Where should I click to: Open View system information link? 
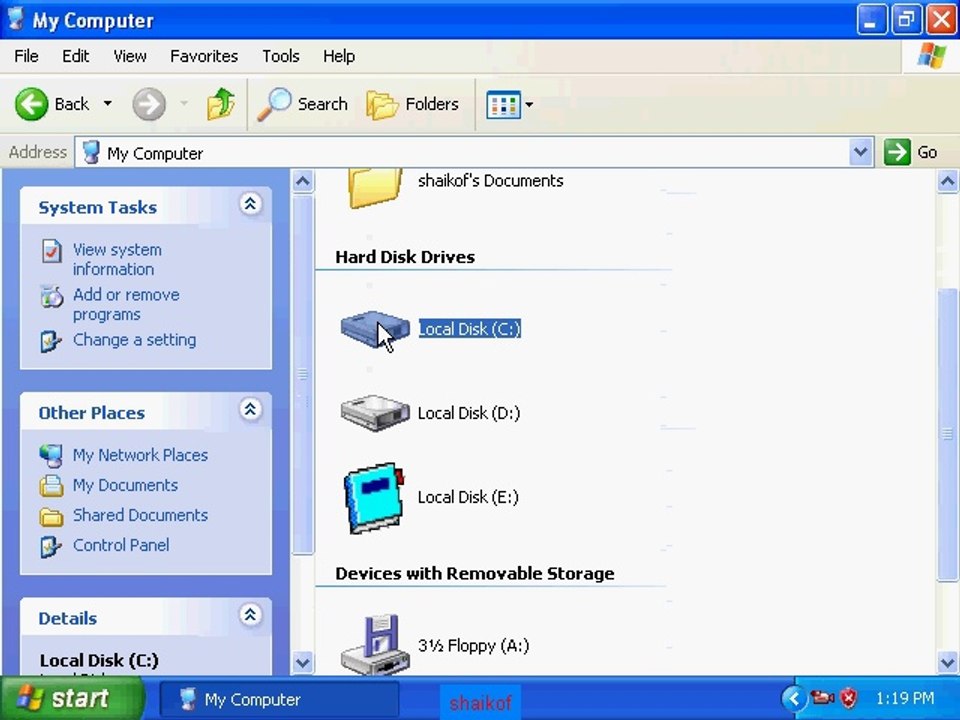[117, 260]
